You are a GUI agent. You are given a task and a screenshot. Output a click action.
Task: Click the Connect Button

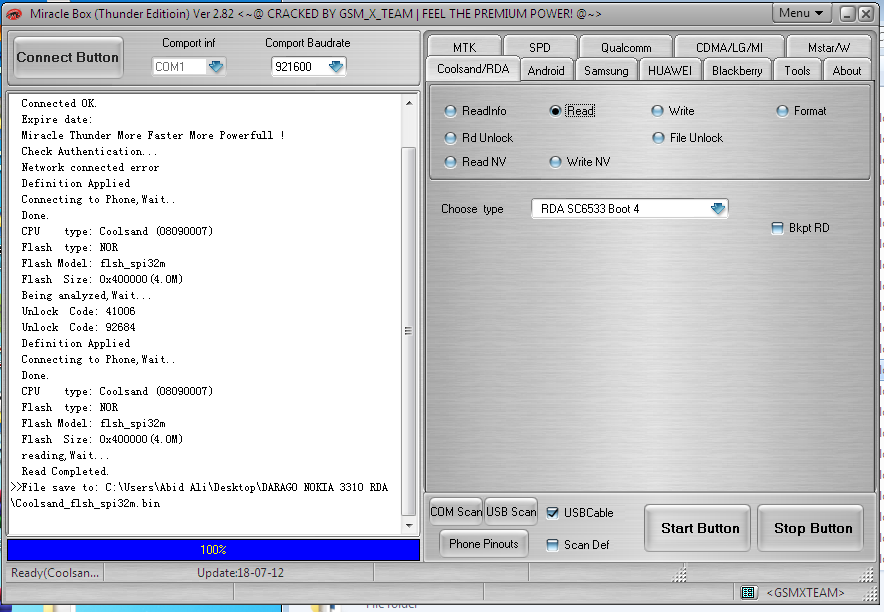pos(68,57)
